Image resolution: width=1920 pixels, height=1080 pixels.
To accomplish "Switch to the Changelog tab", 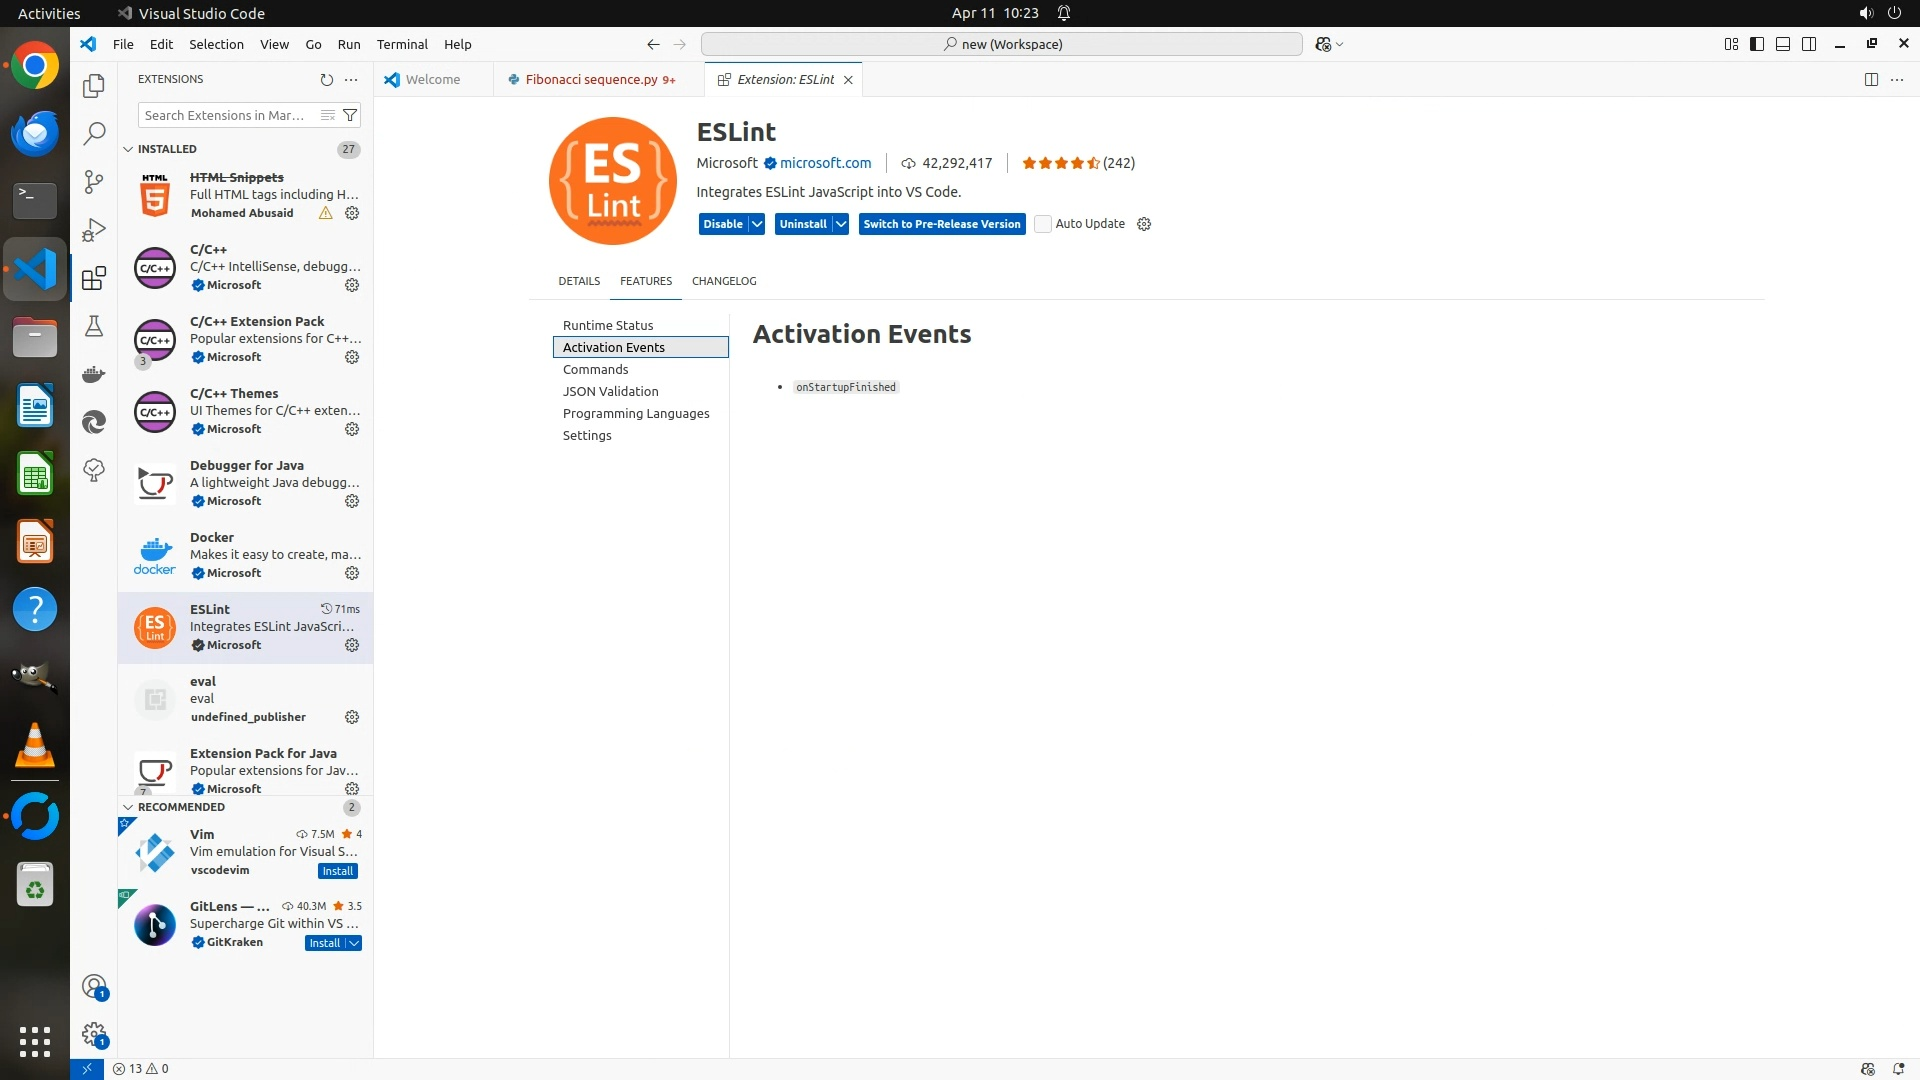I will point(724,281).
